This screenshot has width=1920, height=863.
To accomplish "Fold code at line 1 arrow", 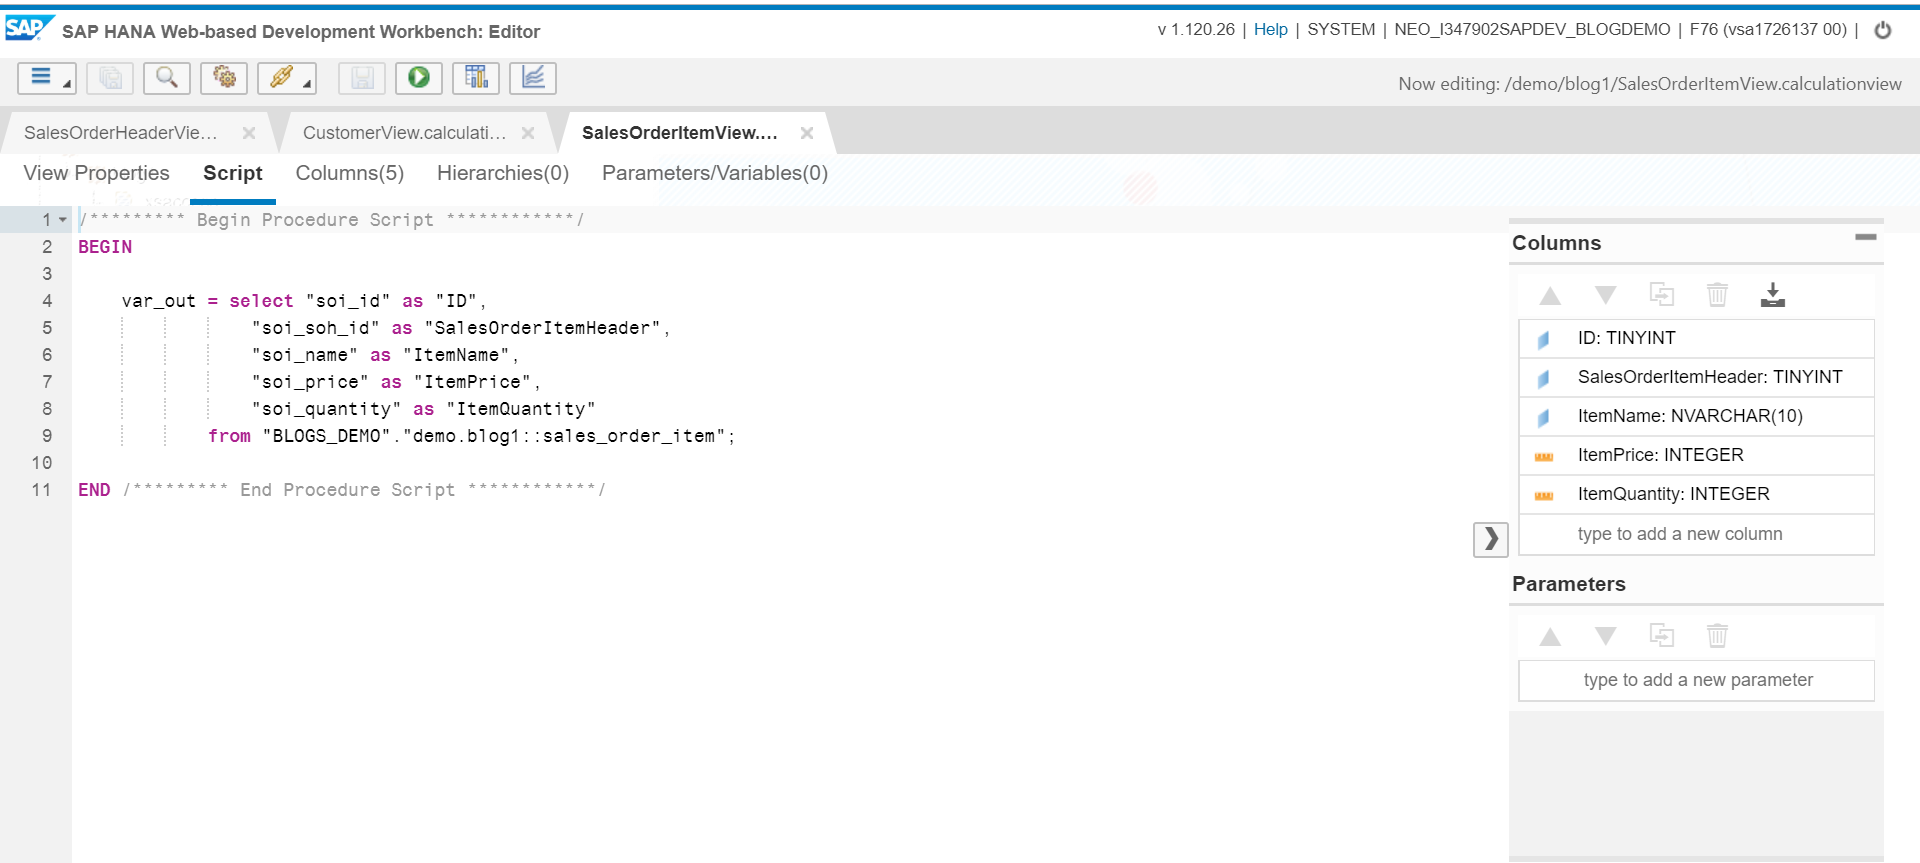I will tap(63, 220).
